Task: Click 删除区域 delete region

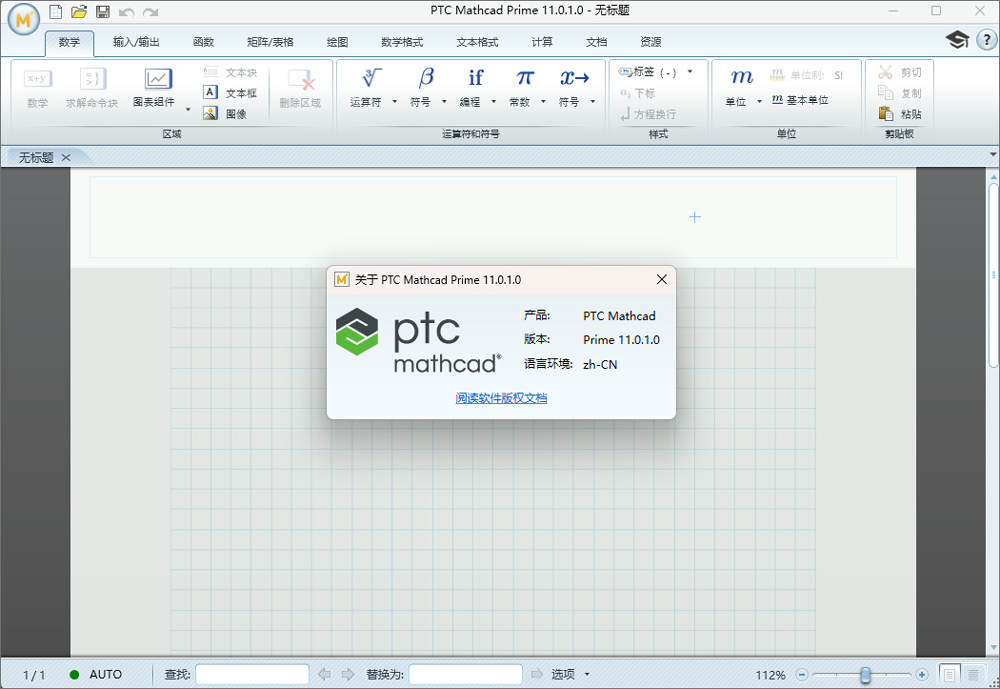Action: (x=300, y=89)
